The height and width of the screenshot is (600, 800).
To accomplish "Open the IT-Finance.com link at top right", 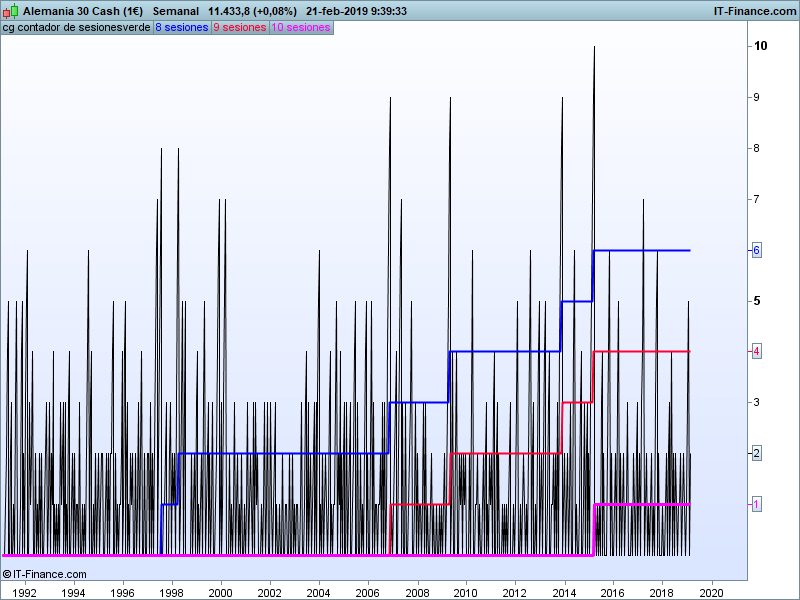I will (x=754, y=10).
